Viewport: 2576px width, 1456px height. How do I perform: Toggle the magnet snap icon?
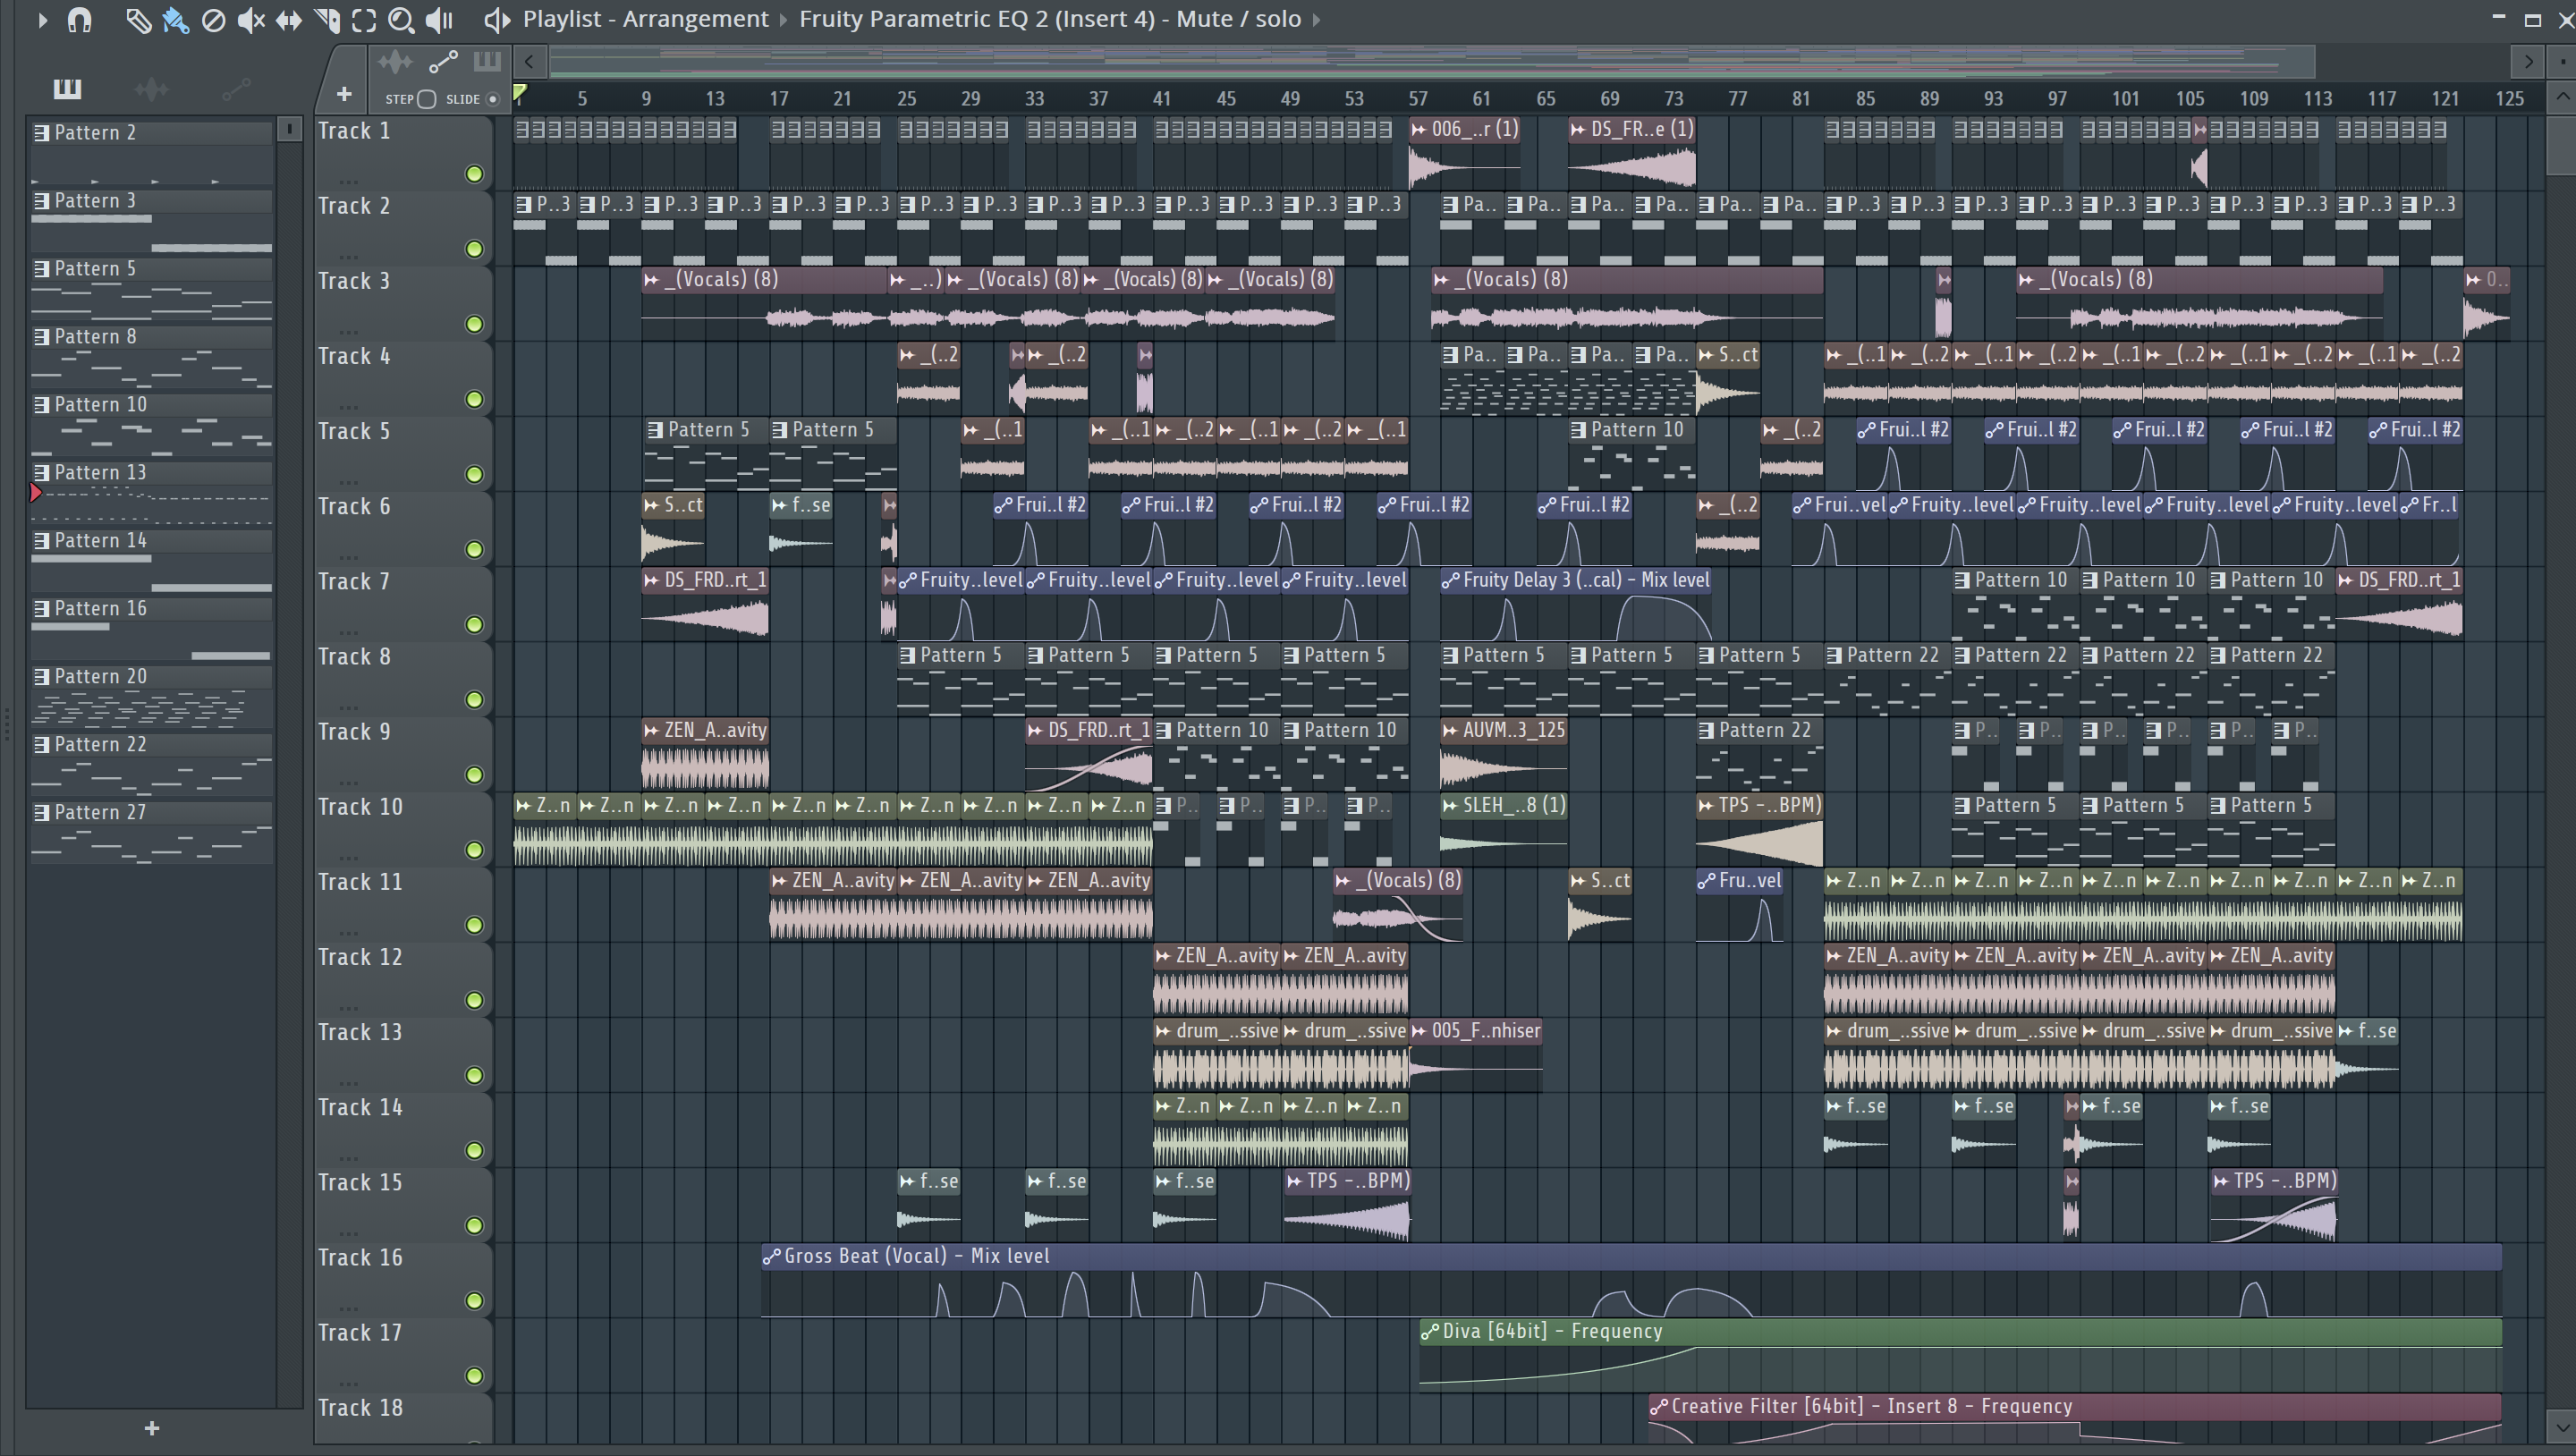point(80,19)
